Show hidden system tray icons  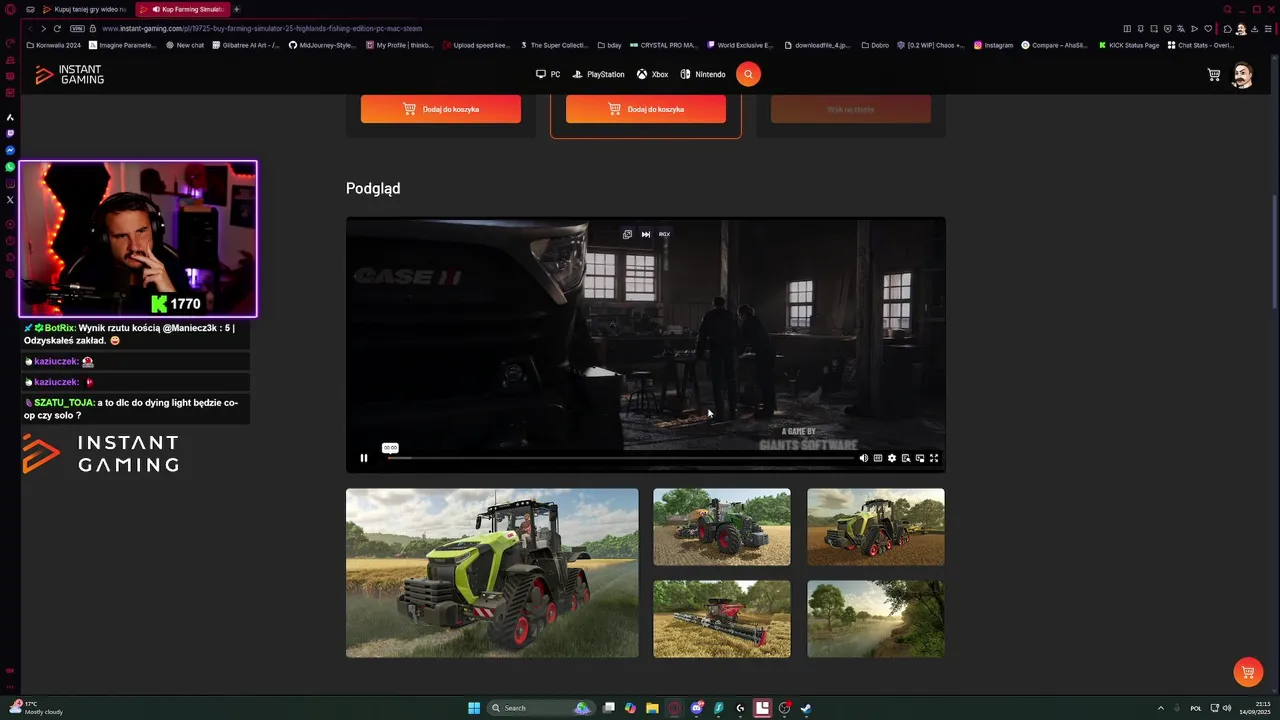(x=1161, y=708)
